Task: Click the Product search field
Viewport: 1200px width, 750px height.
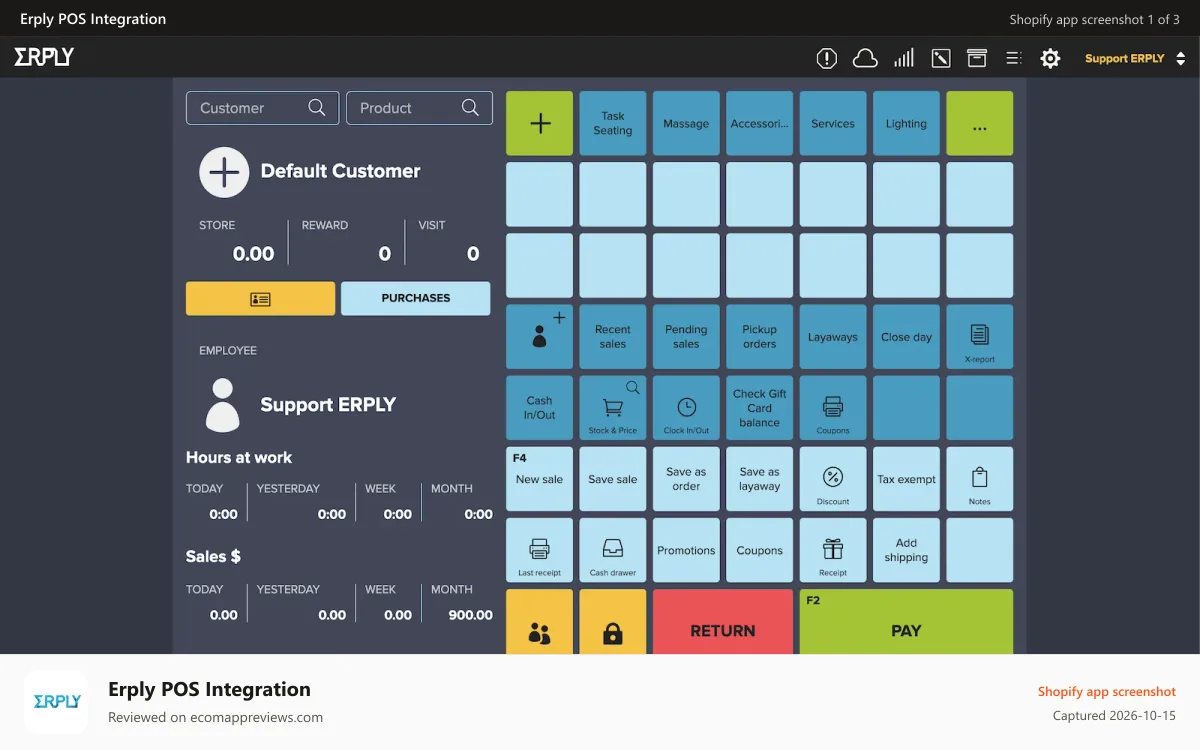Action: tap(419, 108)
